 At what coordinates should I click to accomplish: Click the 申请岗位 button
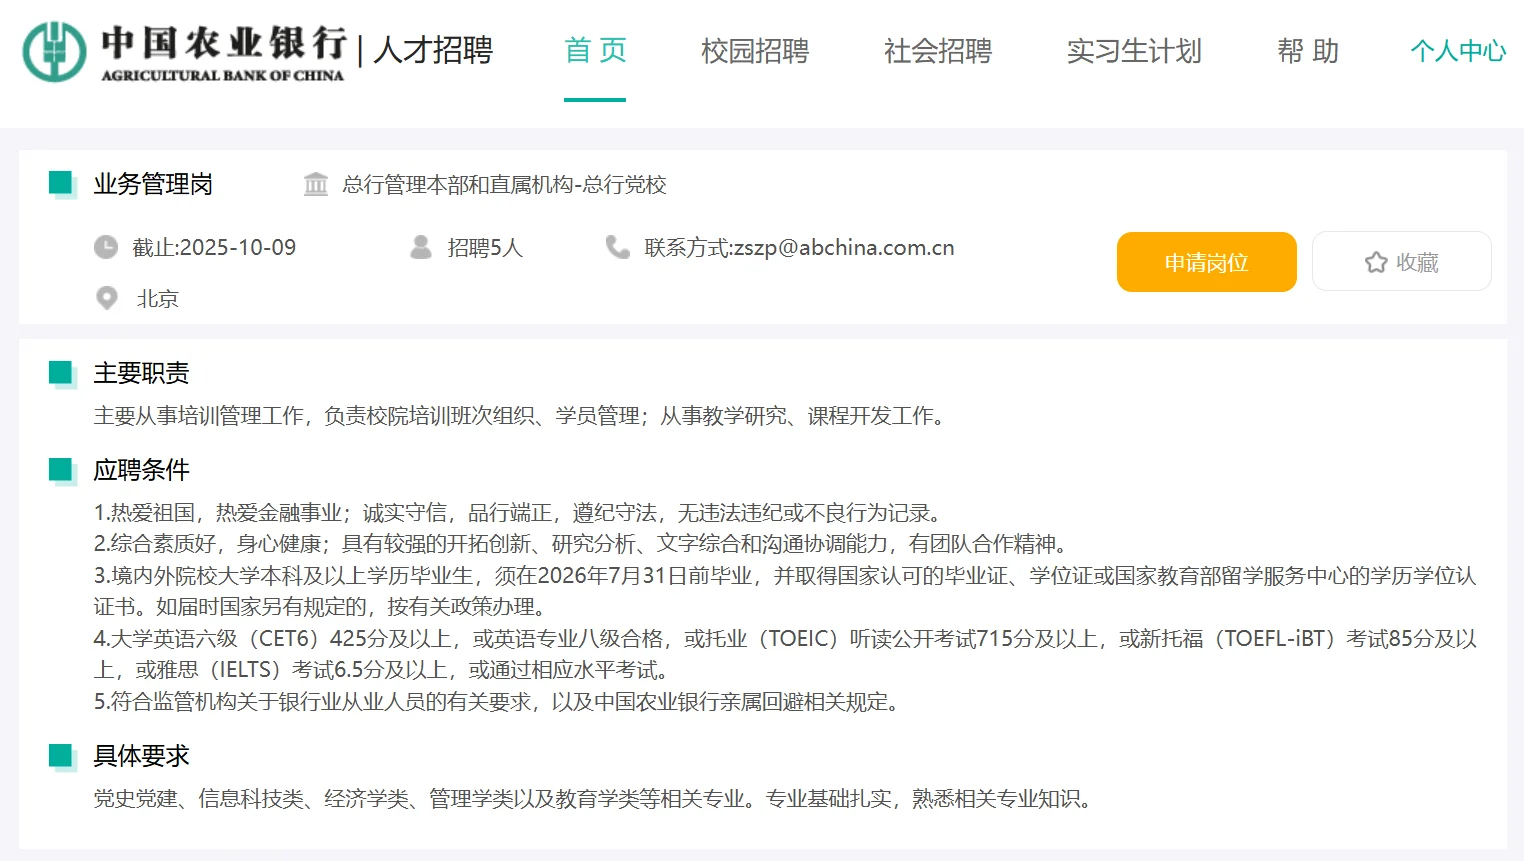click(1206, 262)
